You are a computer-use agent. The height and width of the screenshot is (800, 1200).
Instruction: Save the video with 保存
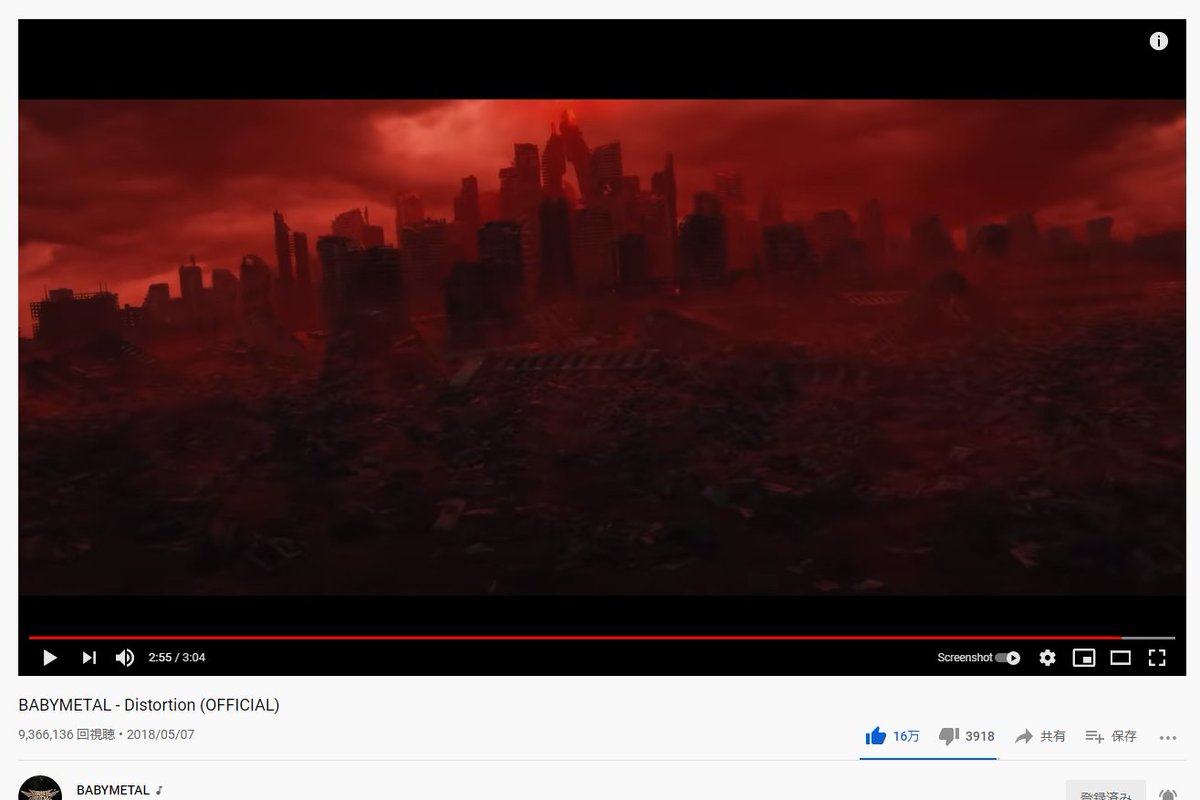click(1111, 736)
